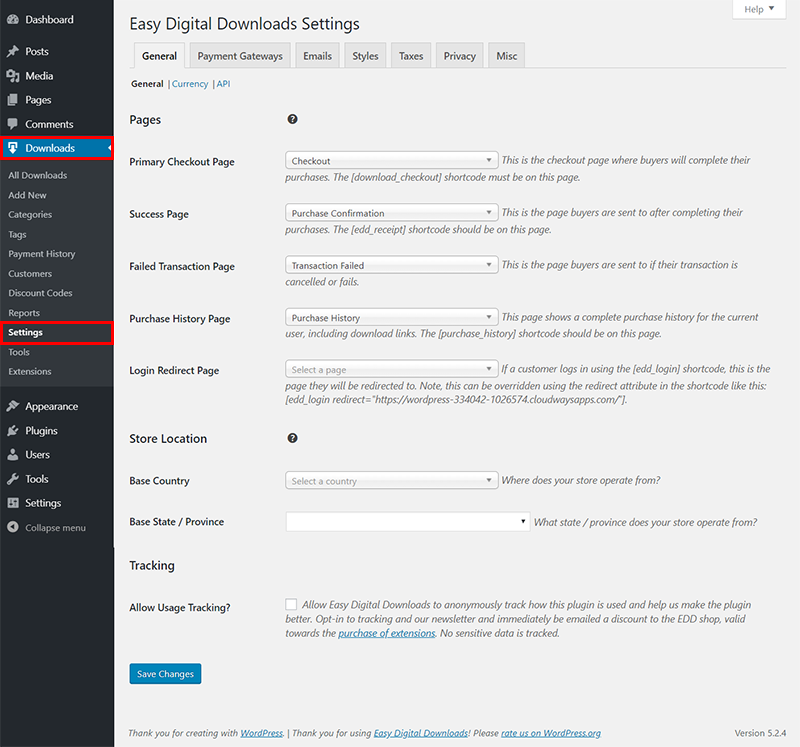800x747 pixels.
Task: Expand the Help panel at top right
Action: pos(759,9)
